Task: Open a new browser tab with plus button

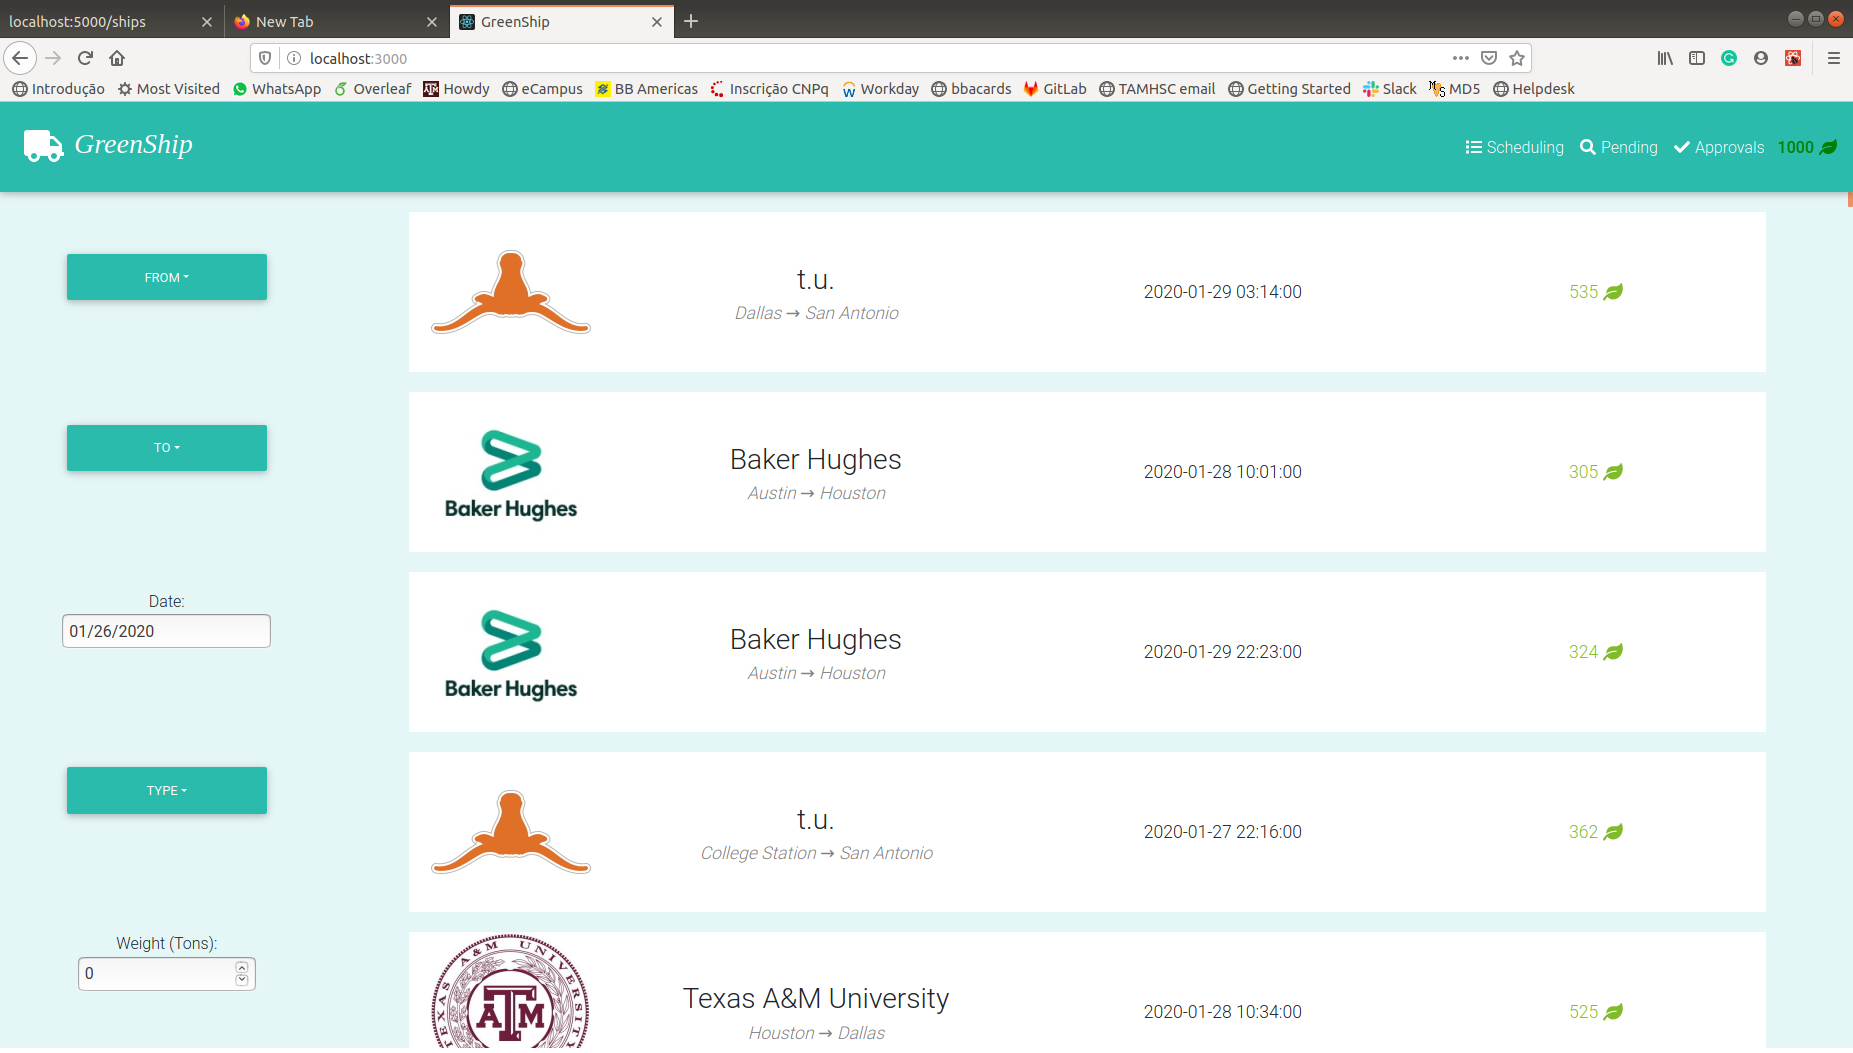Action: pos(691,21)
